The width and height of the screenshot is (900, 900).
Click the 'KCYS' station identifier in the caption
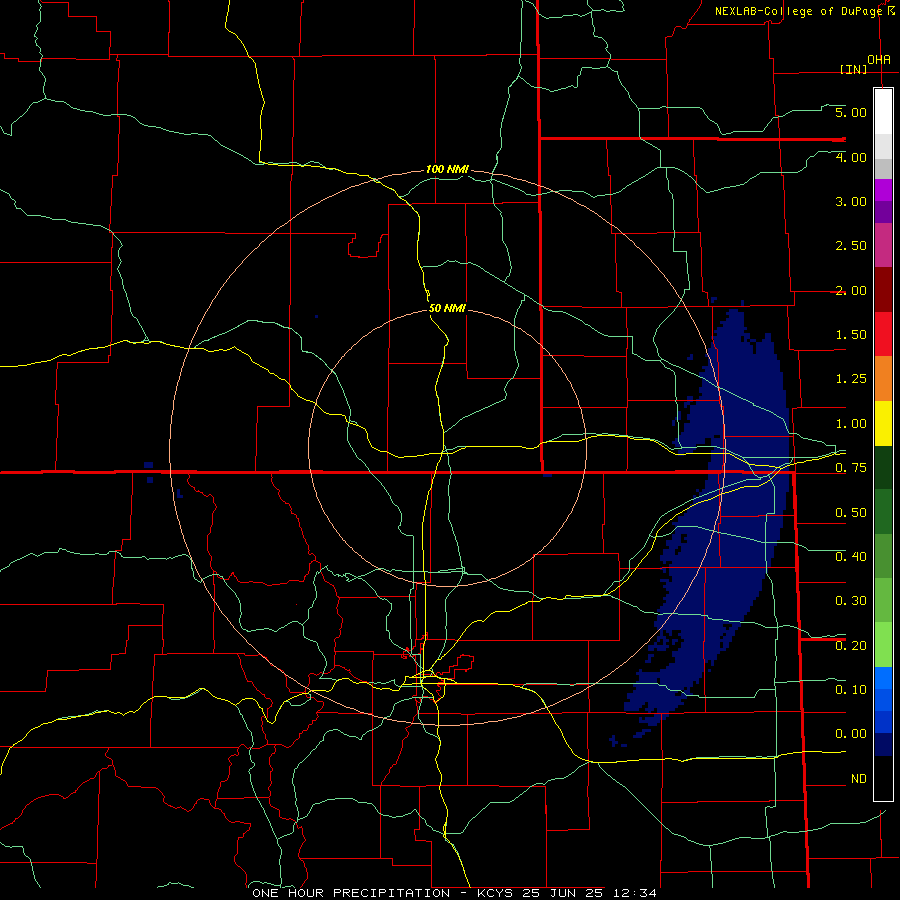[x=495, y=893]
